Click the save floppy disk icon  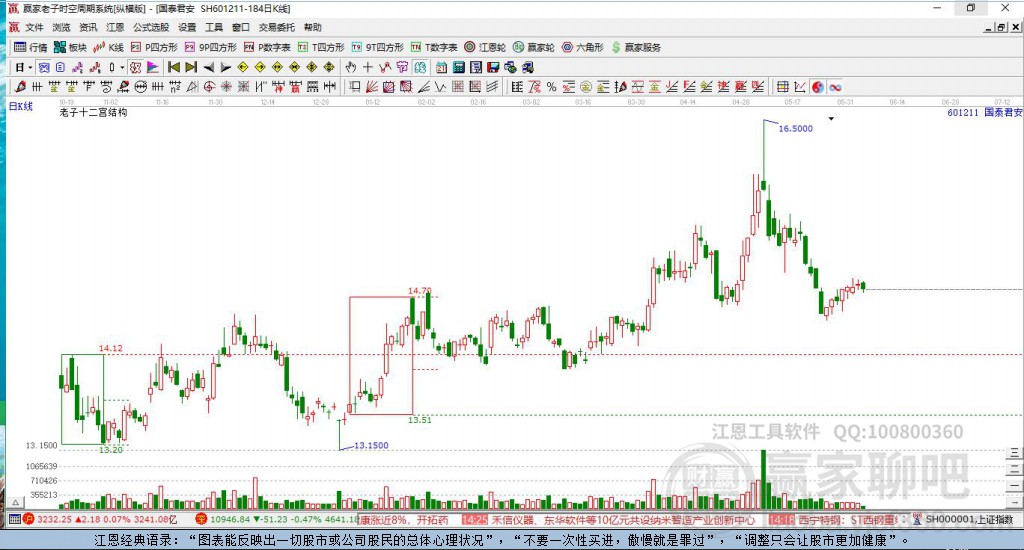pos(493,67)
